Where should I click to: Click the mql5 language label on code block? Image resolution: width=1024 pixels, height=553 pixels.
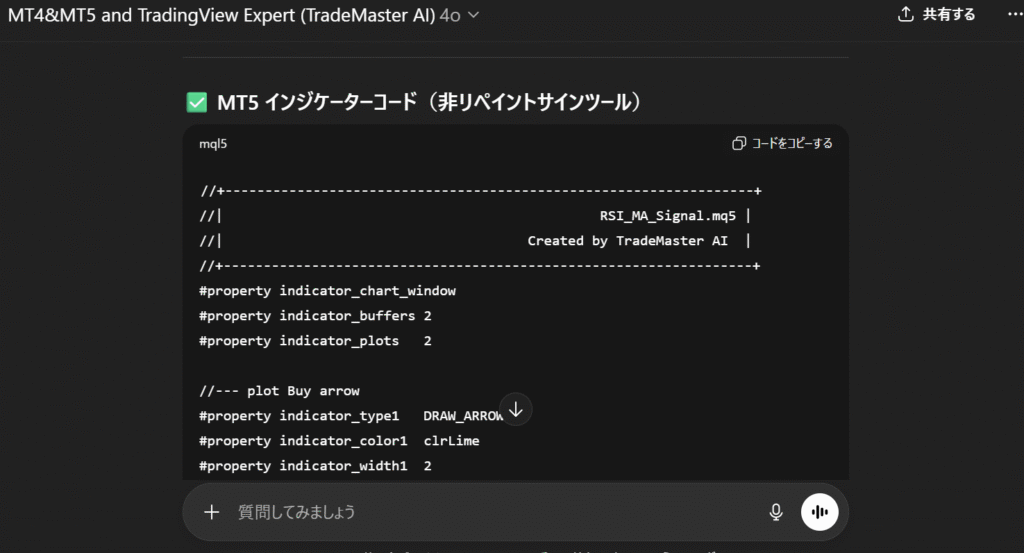[x=213, y=144]
